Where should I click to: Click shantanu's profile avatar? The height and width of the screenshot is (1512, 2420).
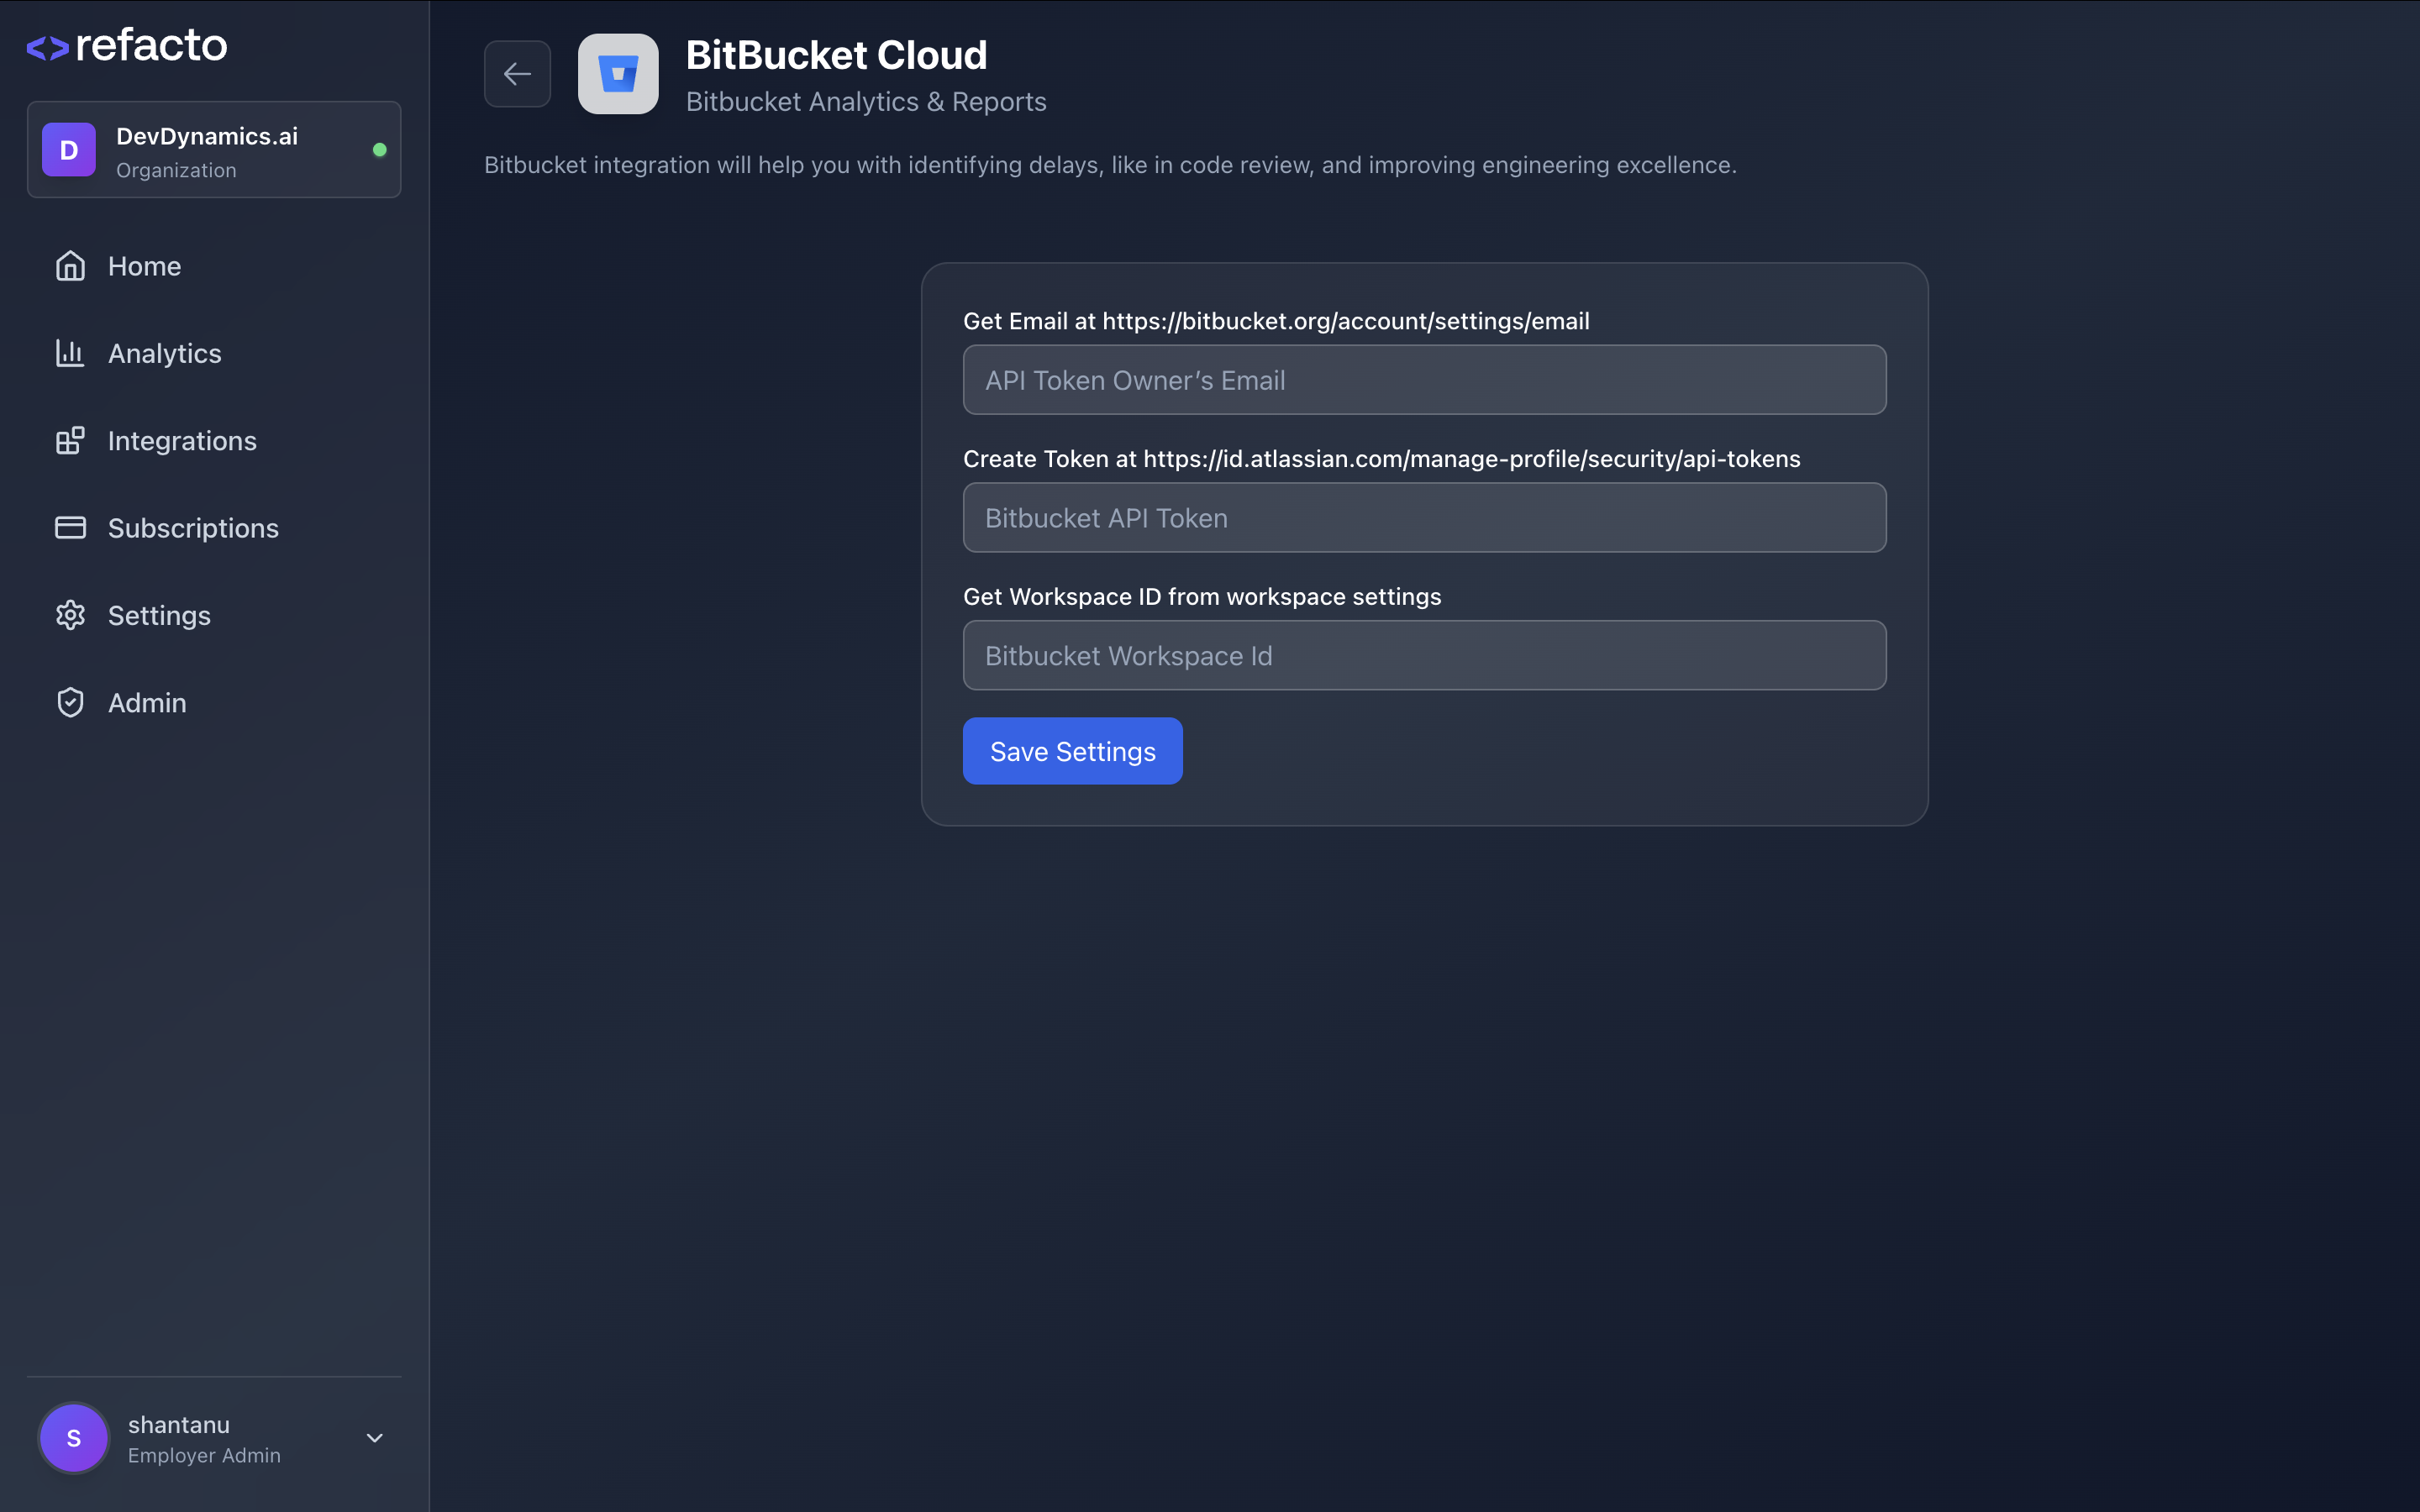pyautogui.click(x=73, y=1437)
